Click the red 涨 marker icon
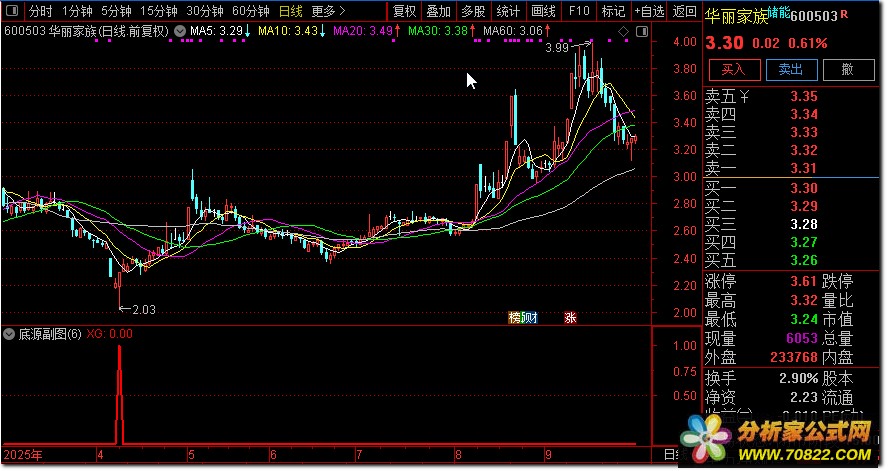Image resolution: width=888 pixels, height=471 pixels. 570,318
